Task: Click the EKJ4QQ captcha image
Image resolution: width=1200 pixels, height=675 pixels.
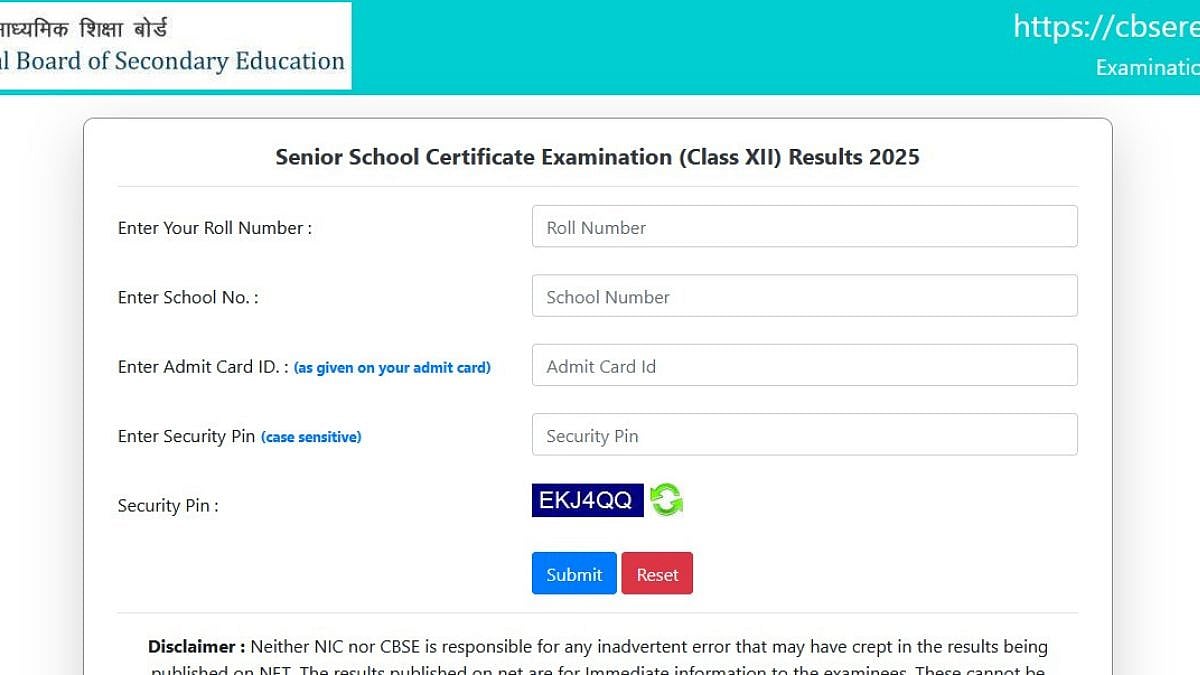Action: tap(587, 500)
